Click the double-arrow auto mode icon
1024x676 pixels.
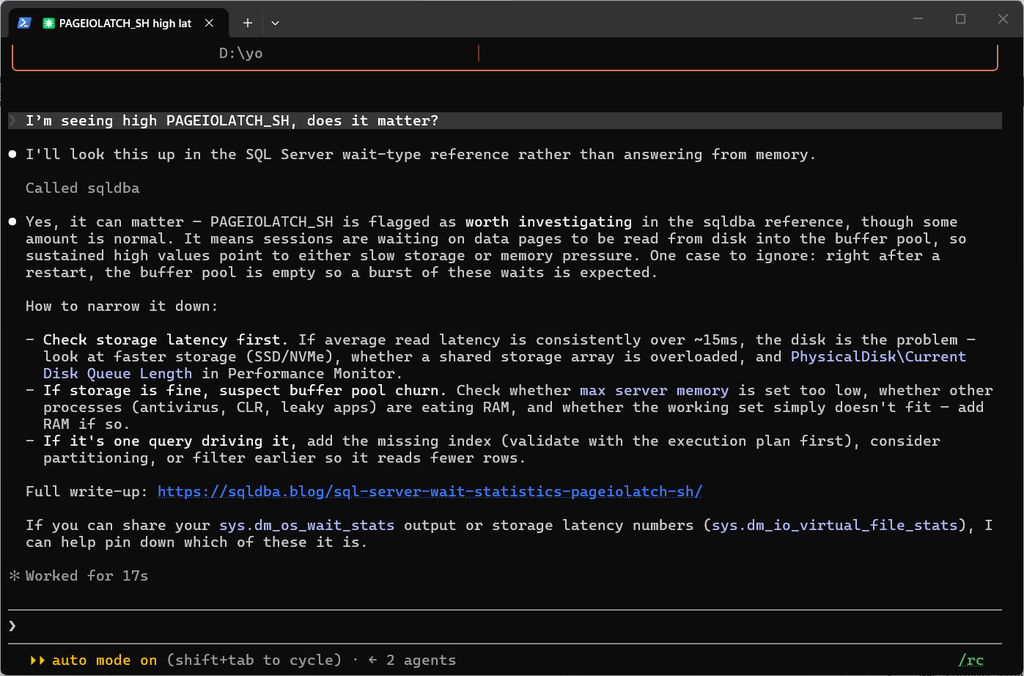point(37,660)
